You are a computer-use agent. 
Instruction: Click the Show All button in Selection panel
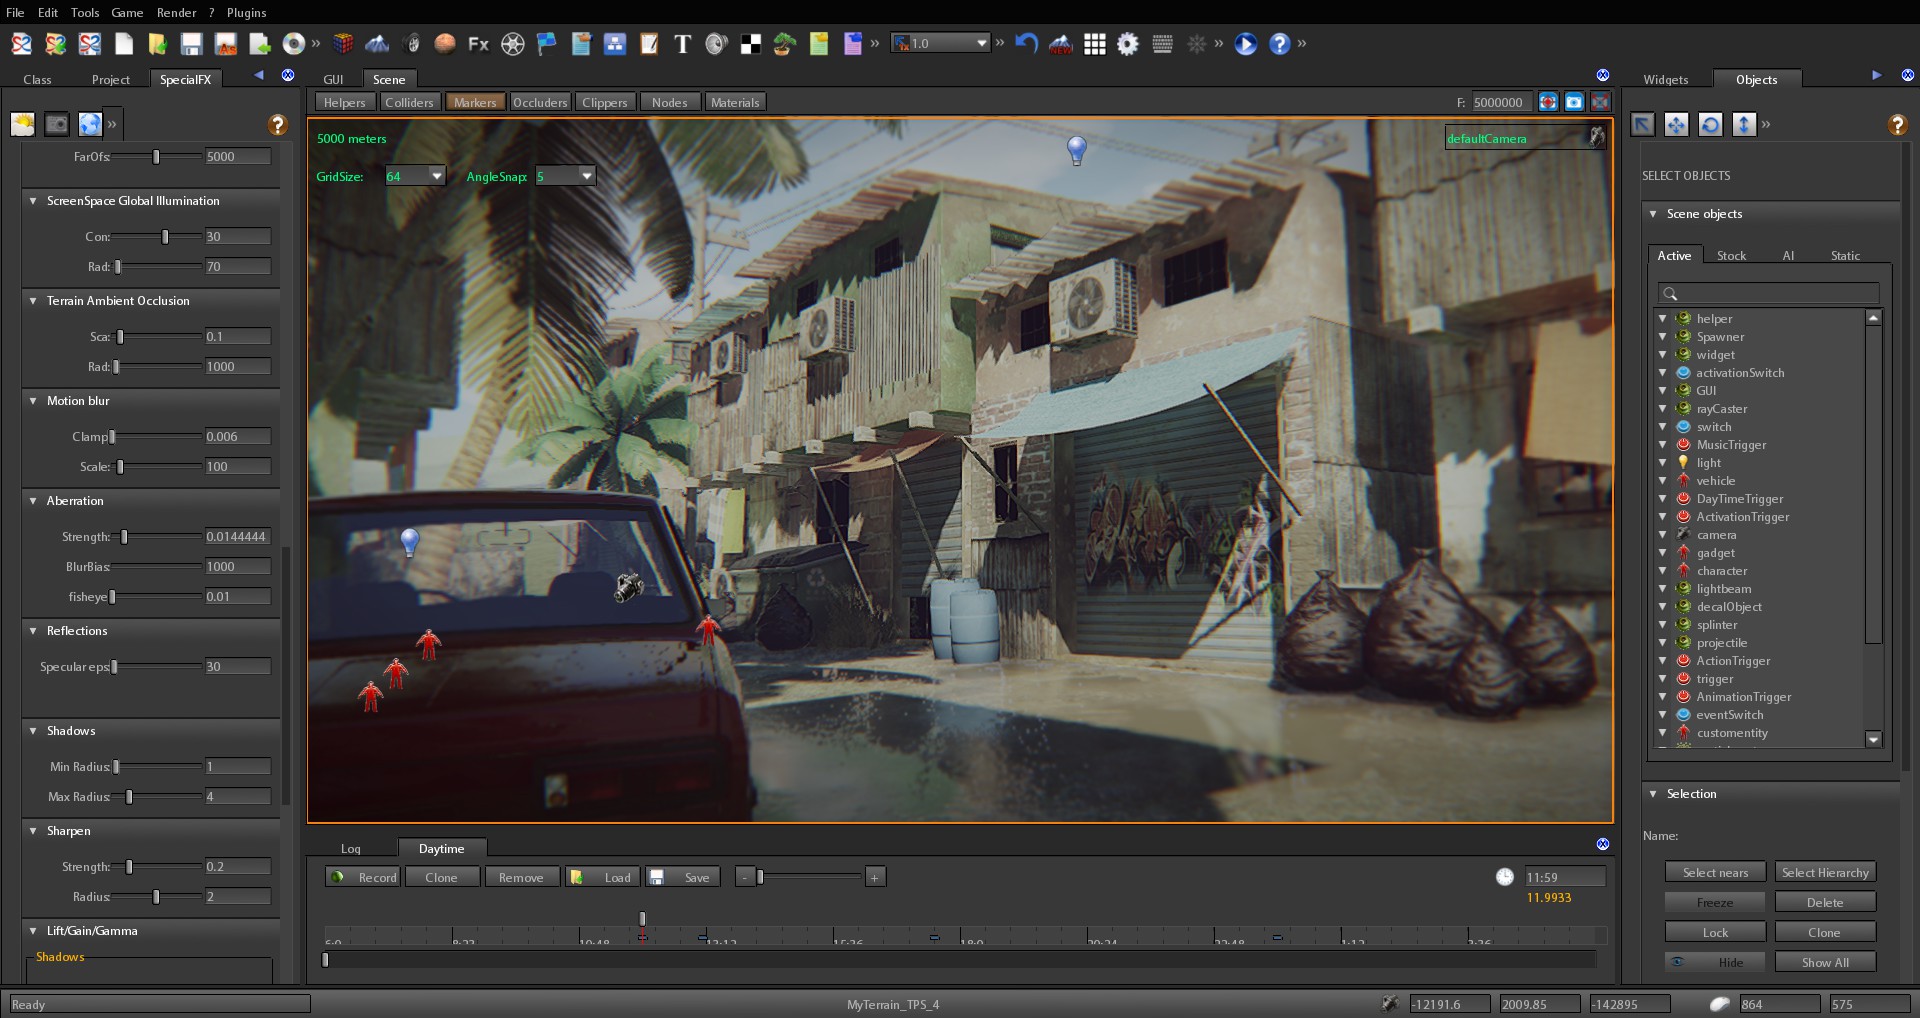[x=1825, y=962]
